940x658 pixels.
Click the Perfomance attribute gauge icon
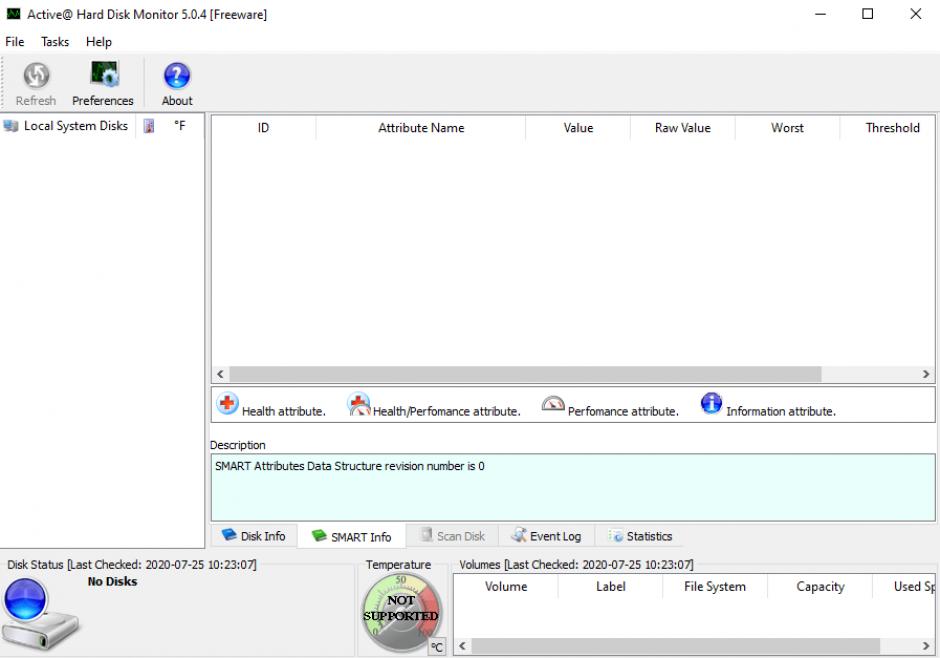[x=553, y=403]
